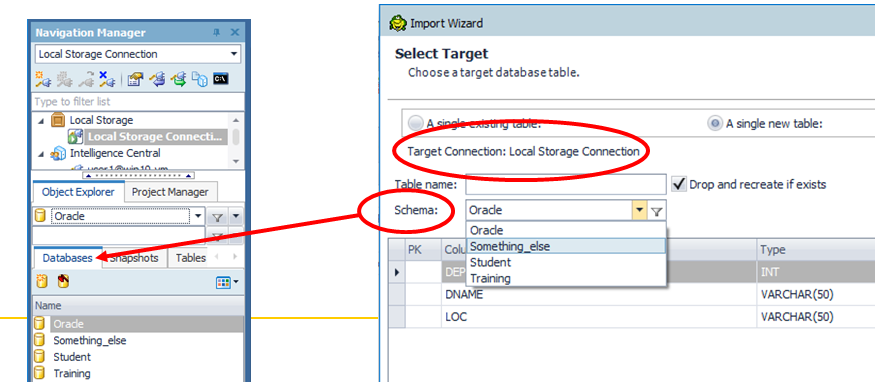Click the tab scroll right arrow
Image resolution: width=875 pixels, height=382 pixels.
click(234, 257)
